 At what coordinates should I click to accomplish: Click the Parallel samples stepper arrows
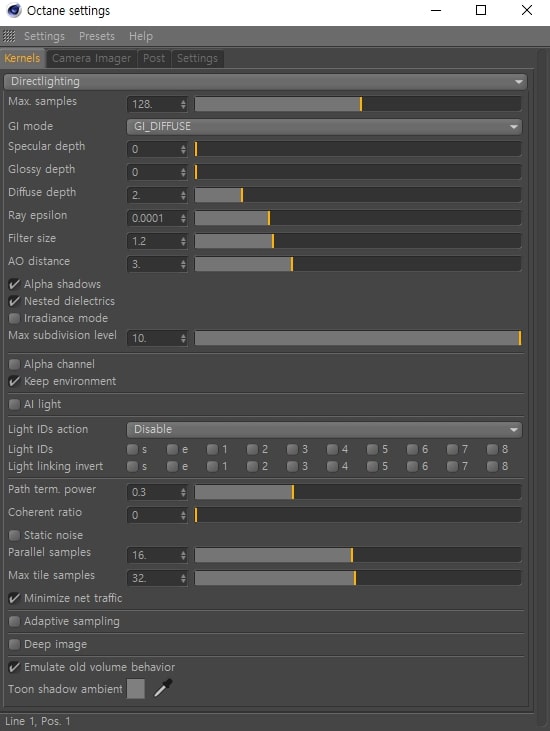click(x=183, y=555)
